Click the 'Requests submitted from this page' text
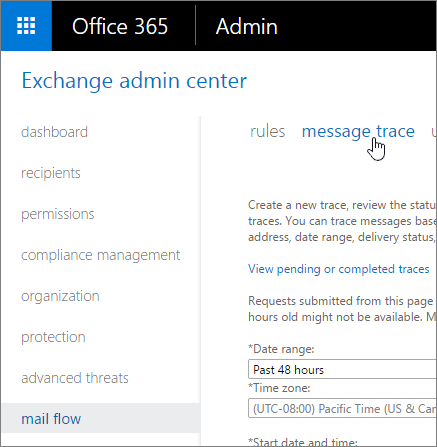This screenshot has height=447, width=437. coord(342,309)
